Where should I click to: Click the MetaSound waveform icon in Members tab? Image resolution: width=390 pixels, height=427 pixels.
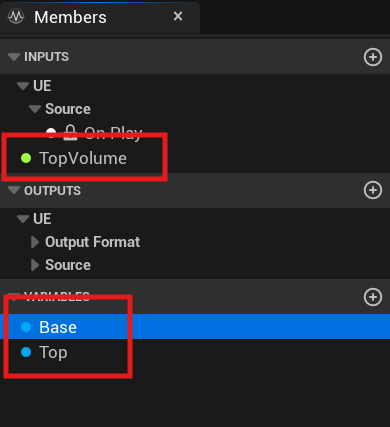coord(16,16)
